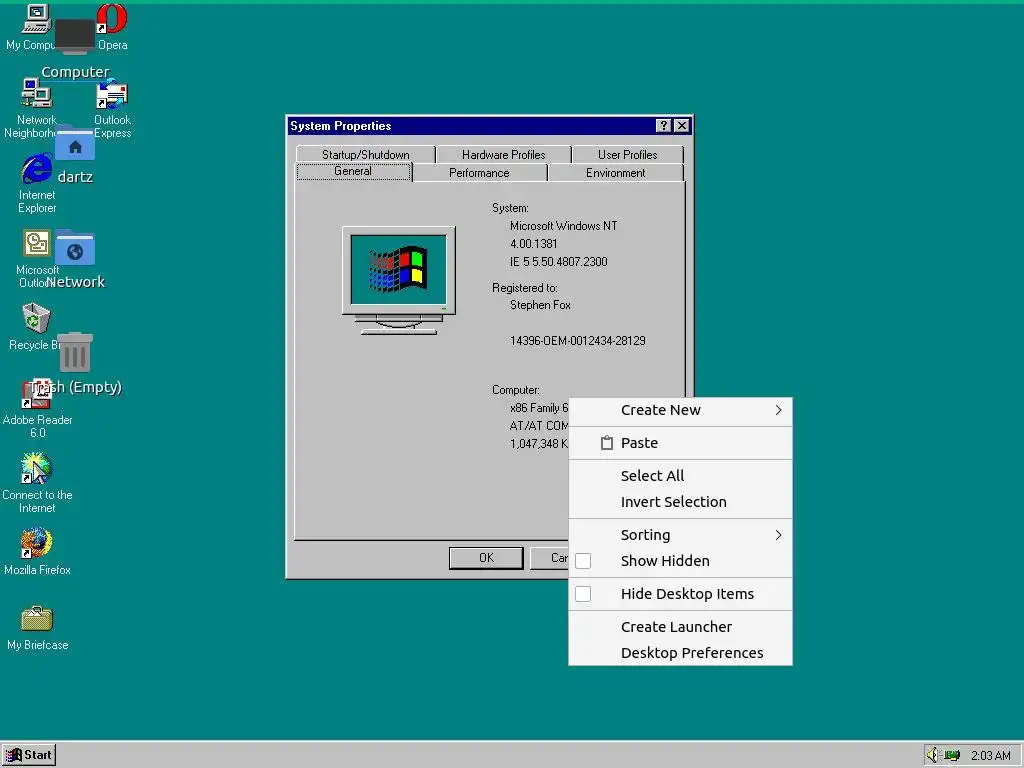Image resolution: width=1024 pixels, height=768 pixels.
Task: Open Network Neighborhood icon
Action: coord(37,93)
